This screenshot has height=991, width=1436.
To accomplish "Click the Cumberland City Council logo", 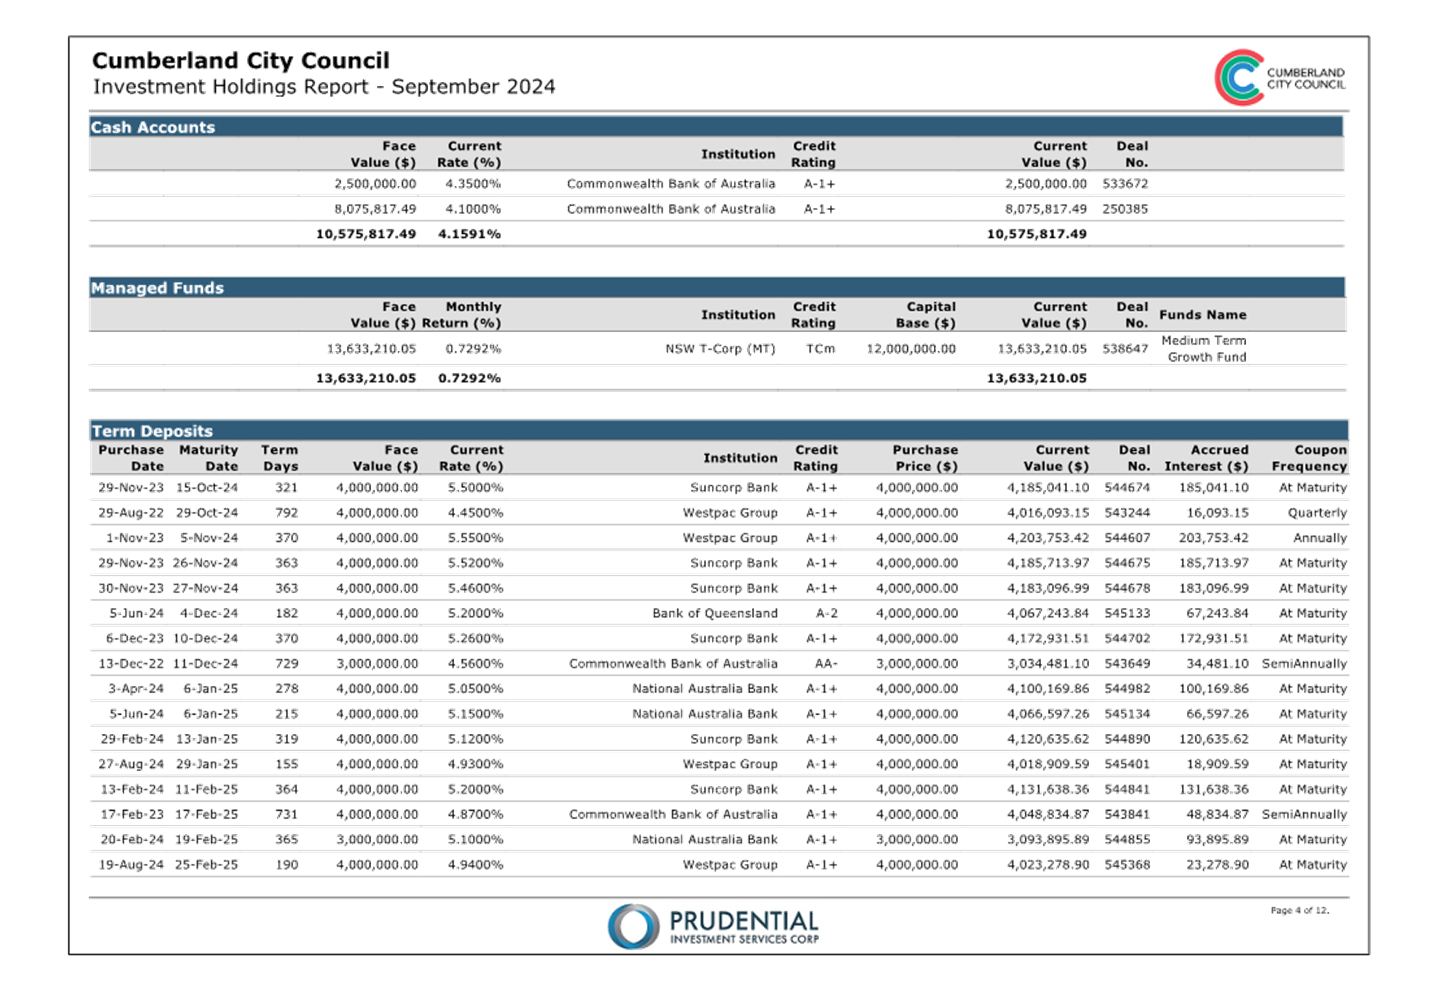I will (1279, 77).
